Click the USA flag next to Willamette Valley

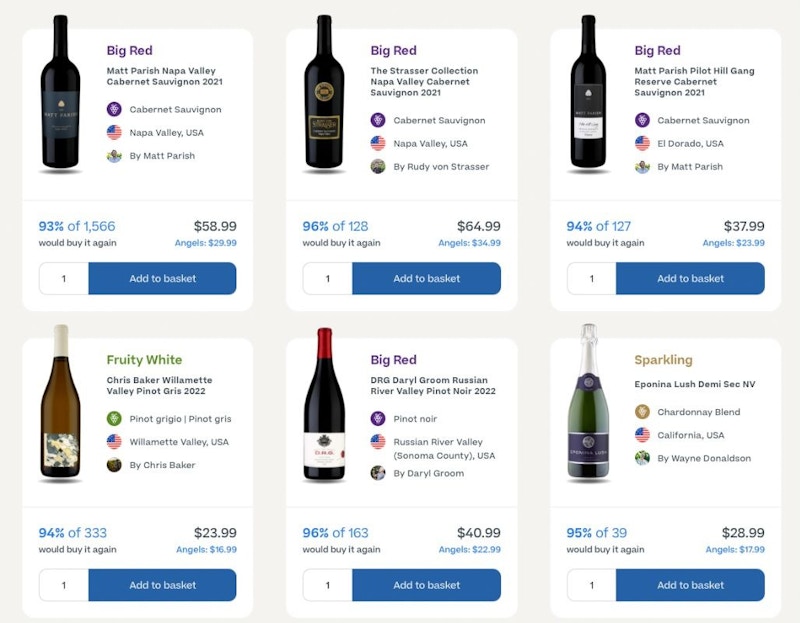pos(114,442)
